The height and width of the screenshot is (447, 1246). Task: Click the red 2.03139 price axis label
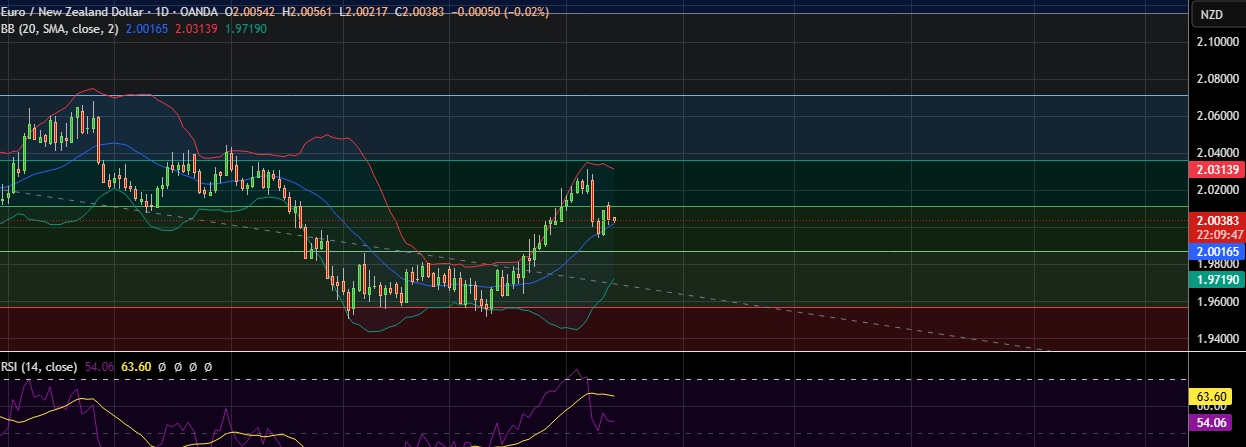click(x=1215, y=172)
